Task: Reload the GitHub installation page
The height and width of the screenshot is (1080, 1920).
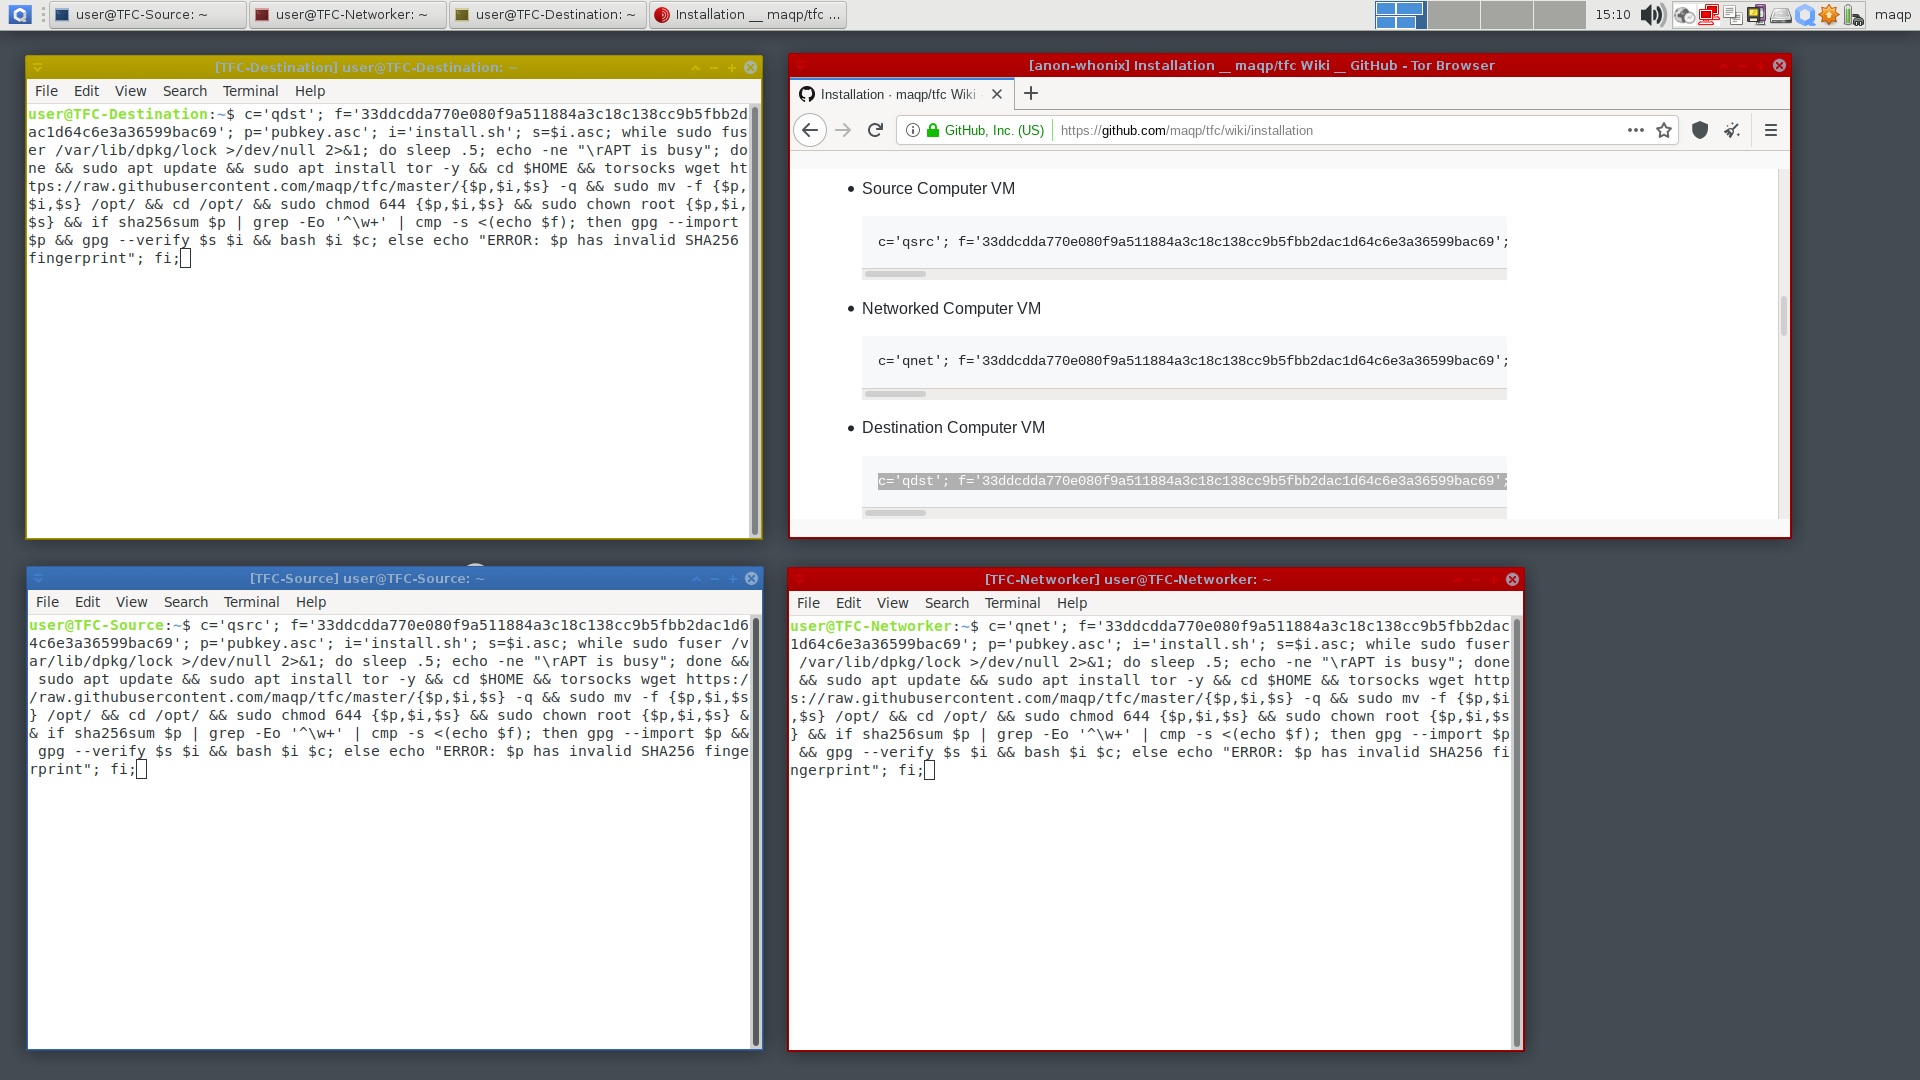Action: (875, 130)
